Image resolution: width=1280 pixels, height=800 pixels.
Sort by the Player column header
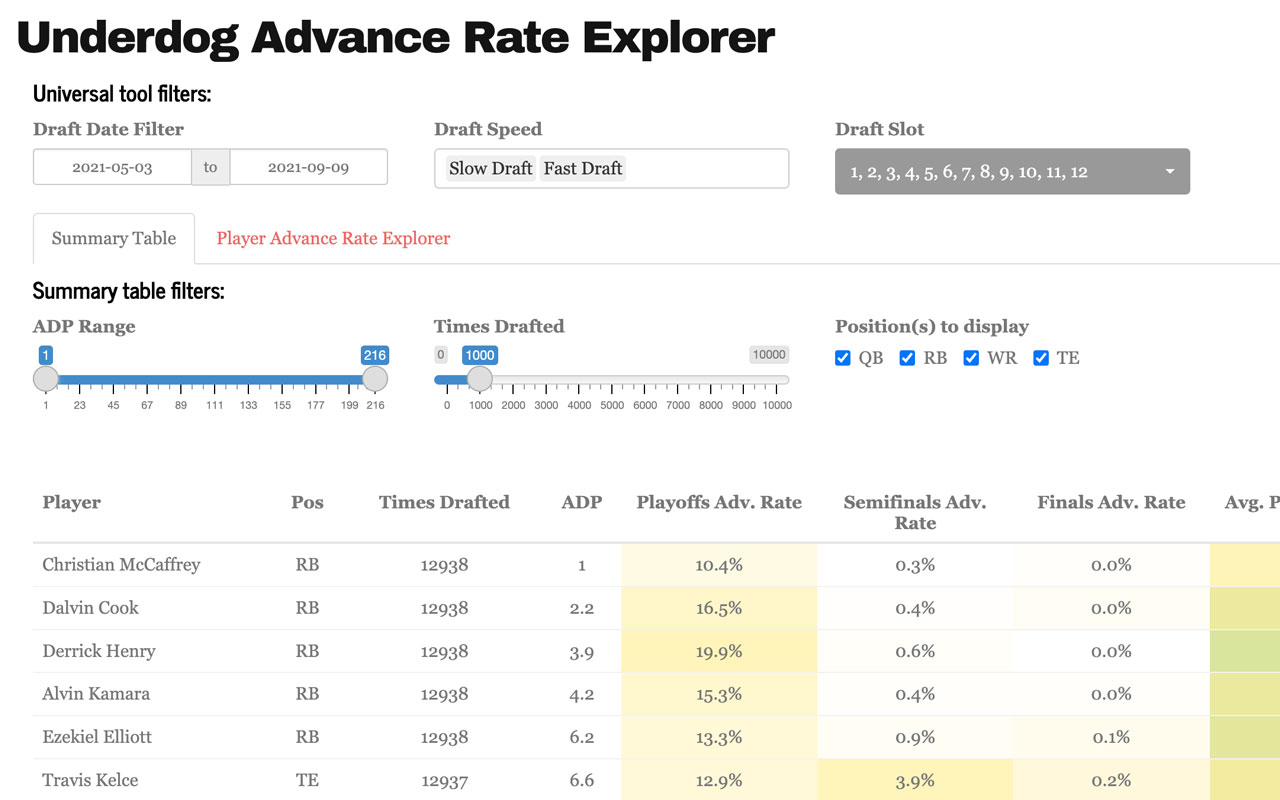click(x=72, y=502)
